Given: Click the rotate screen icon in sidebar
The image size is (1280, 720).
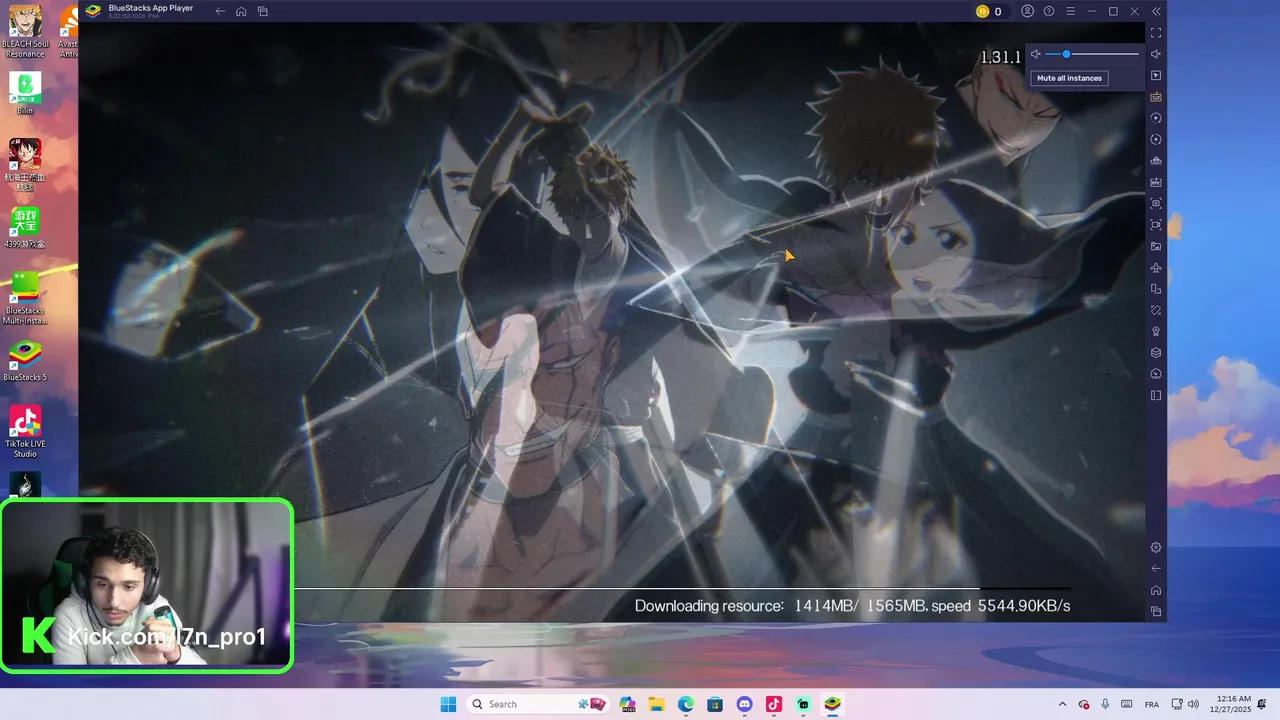Looking at the screenshot, I should [1156, 310].
